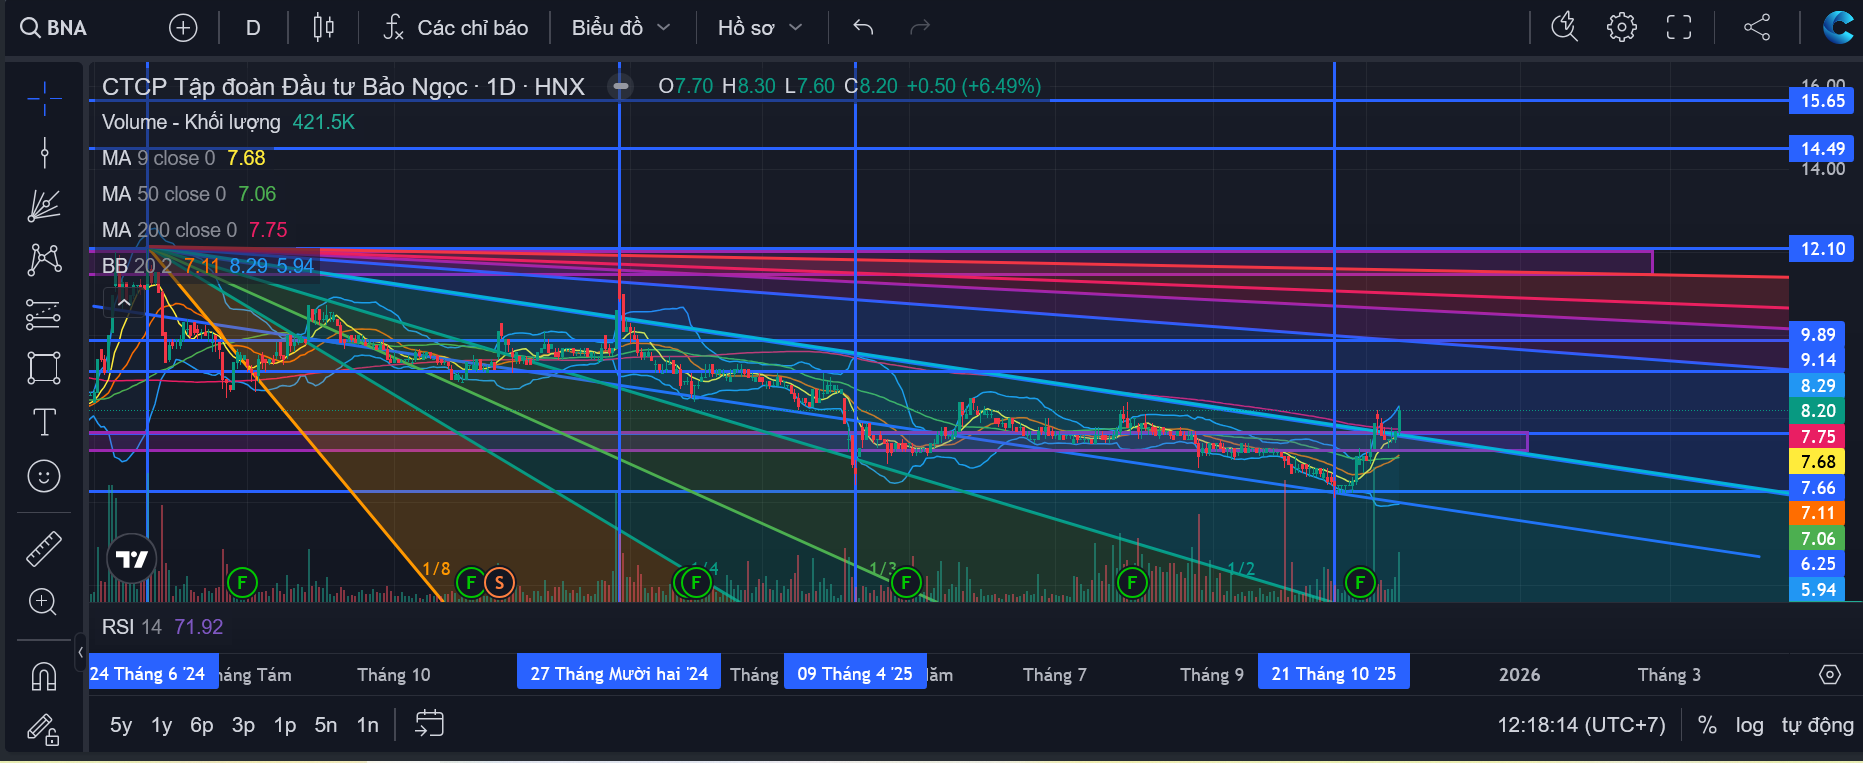The height and width of the screenshot is (763, 1863).
Task: Toggle tự động auto scale
Action: coord(1817,725)
